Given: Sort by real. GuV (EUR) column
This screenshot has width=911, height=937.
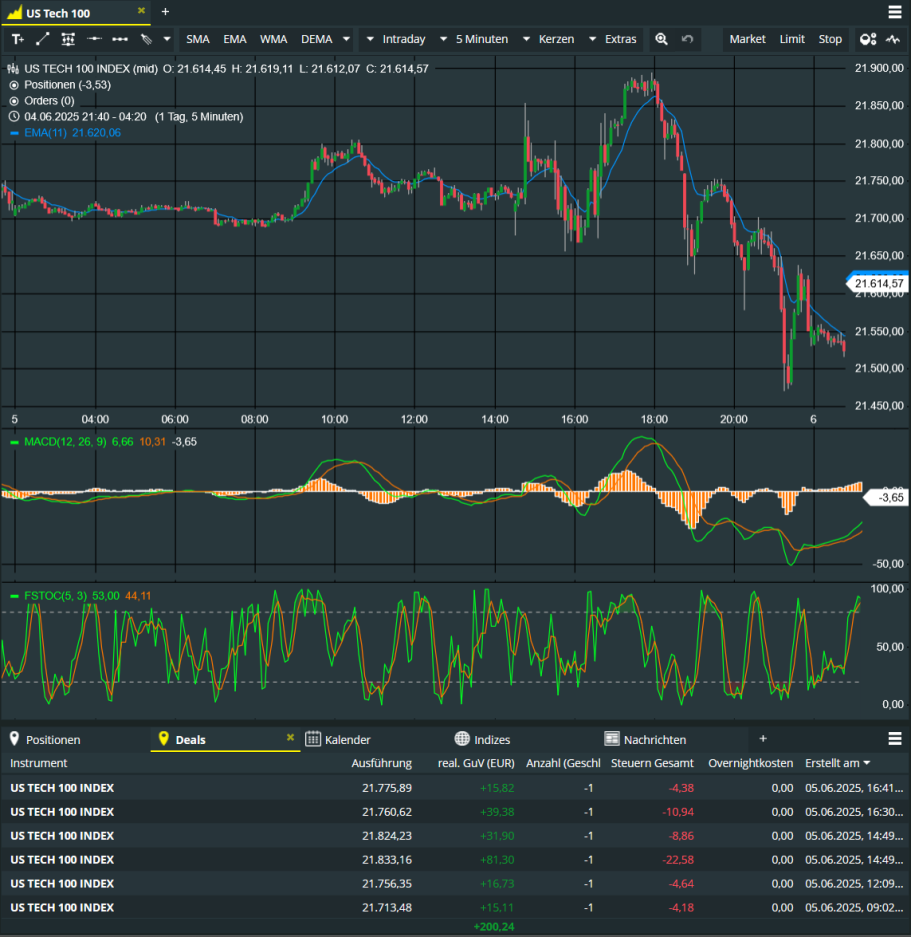Looking at the screenshot, I should coord(476,763).
